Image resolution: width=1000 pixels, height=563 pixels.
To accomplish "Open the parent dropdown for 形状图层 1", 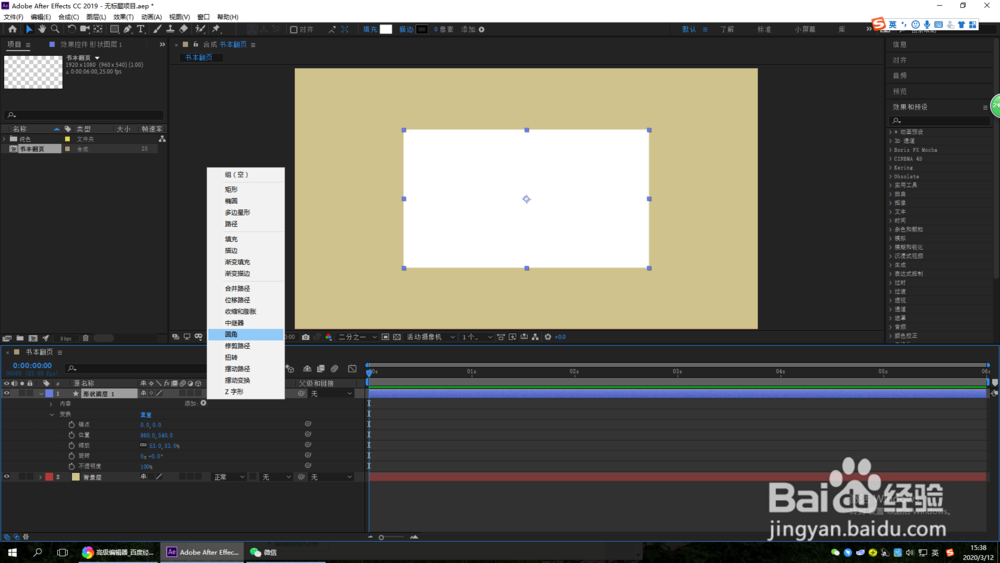I will click(x=331, y=394).
